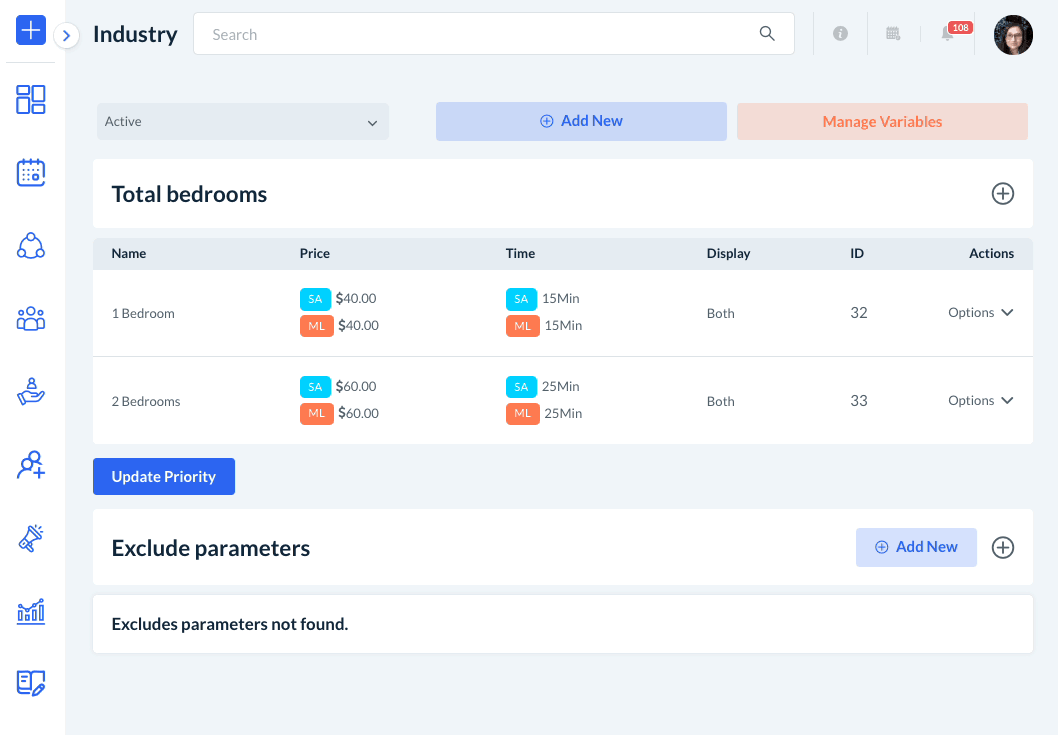Click Both display value for 2 Bedrooms
Image resolution: width=1058 pixels, height=735 pixels.
(720, 401)
